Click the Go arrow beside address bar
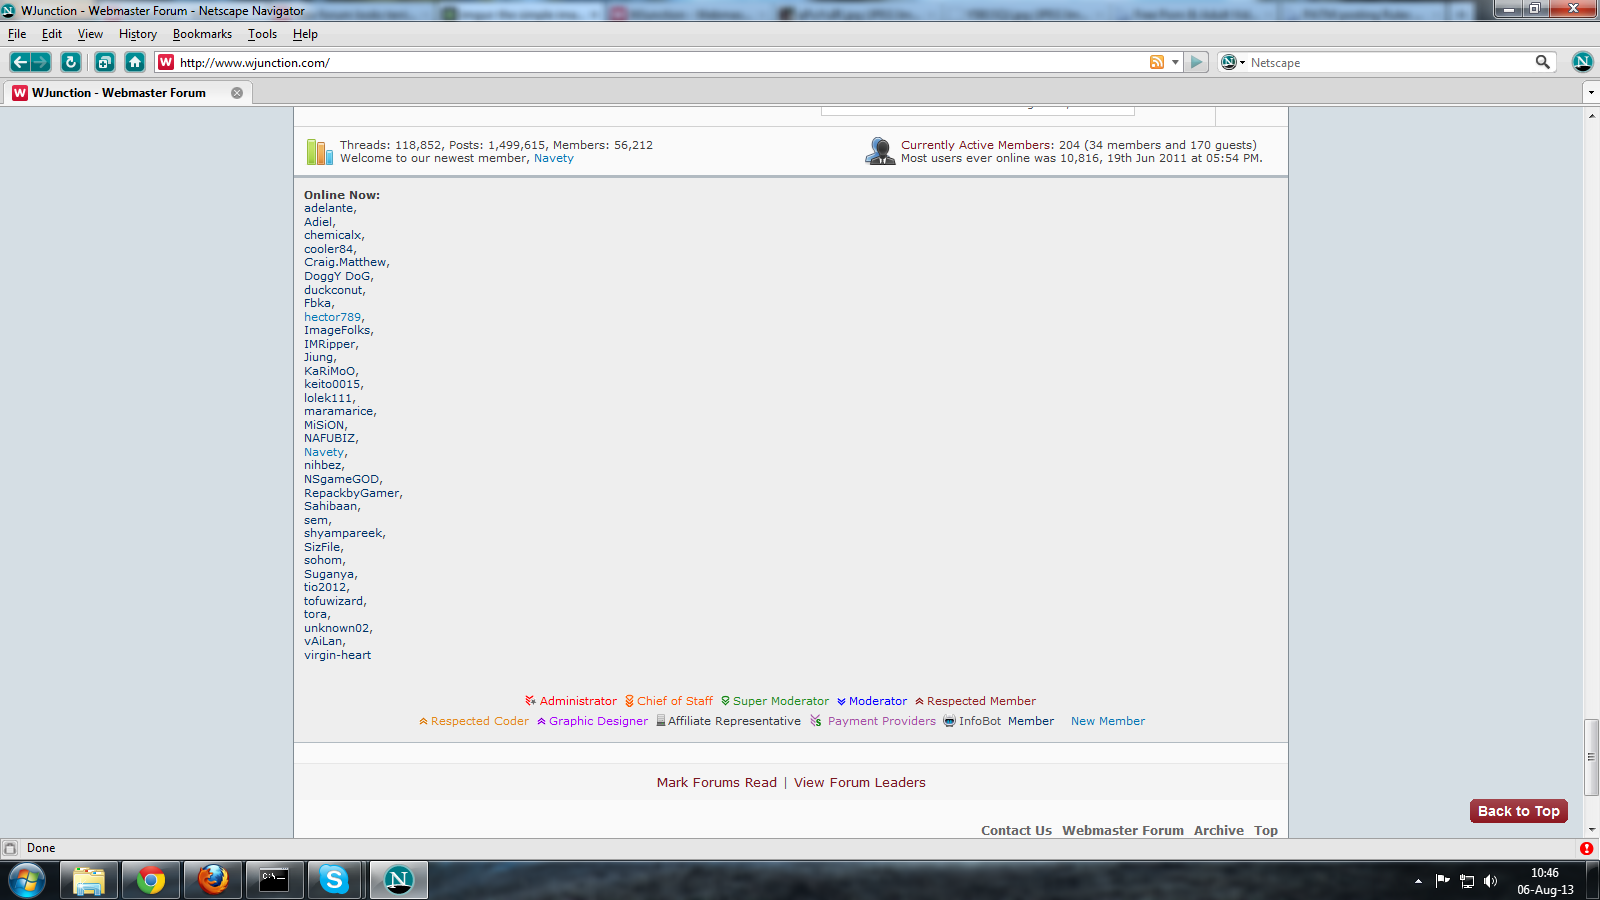 [x=1197, y=62]
